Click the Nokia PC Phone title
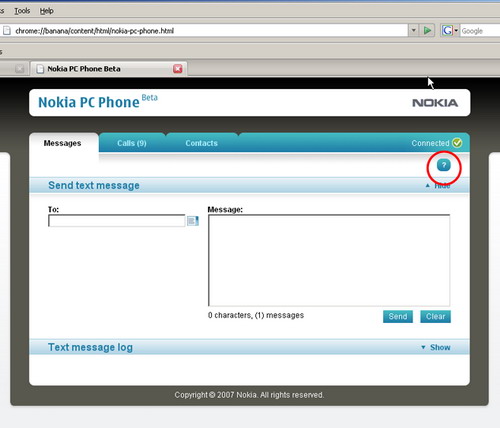The image size is (500, 428). 89,102
